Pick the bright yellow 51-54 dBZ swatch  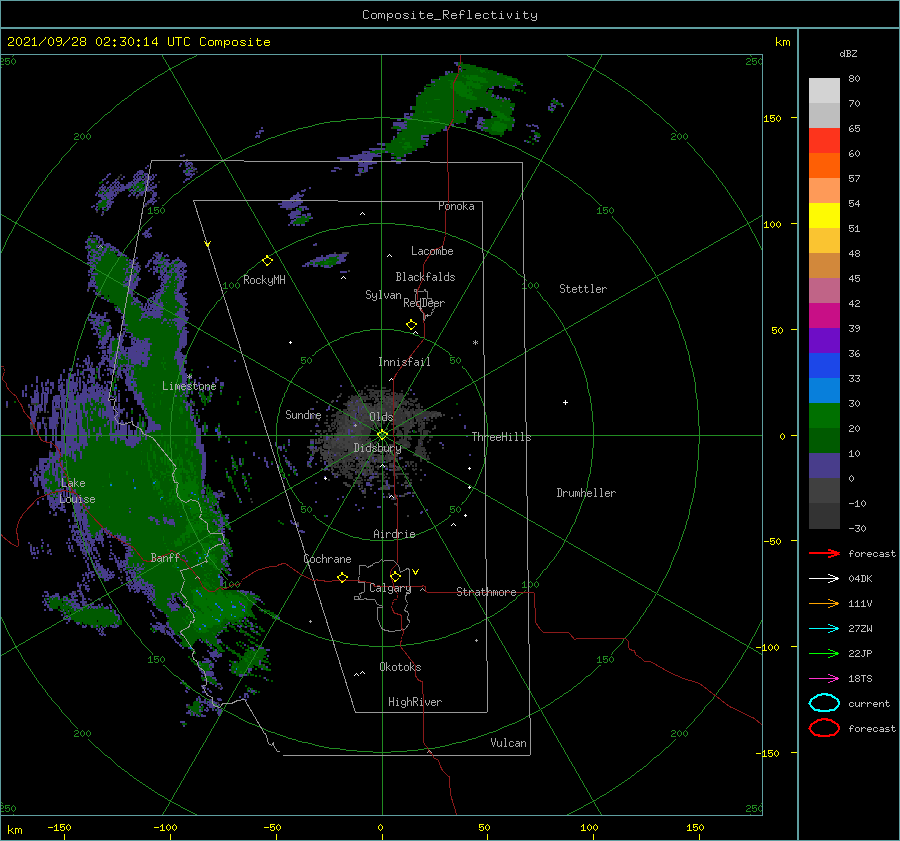[824, 216]
